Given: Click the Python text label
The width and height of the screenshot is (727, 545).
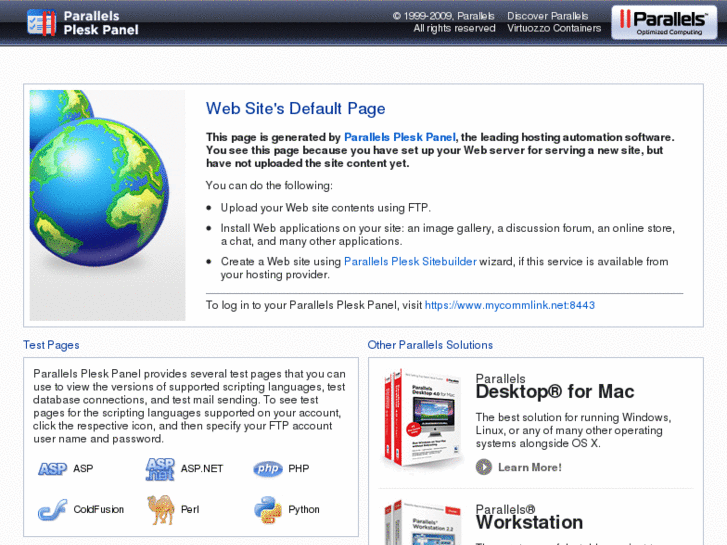Looking at the screenshot, I should tap(304, 510).
